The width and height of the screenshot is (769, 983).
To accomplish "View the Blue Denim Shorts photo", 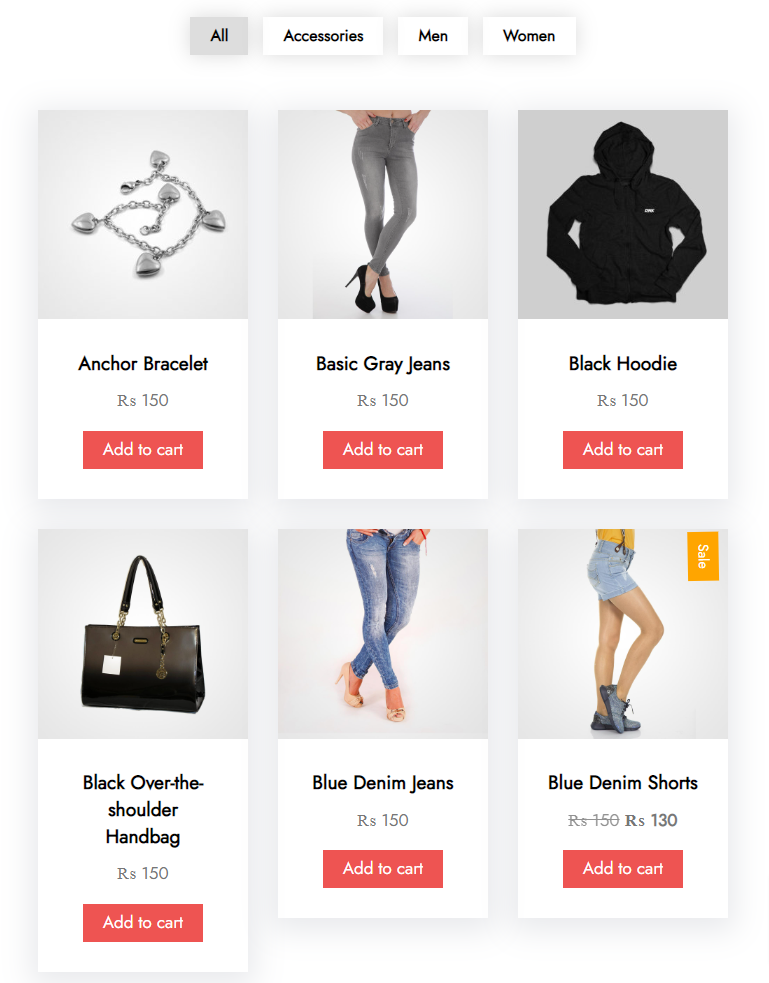I will 623,634.
